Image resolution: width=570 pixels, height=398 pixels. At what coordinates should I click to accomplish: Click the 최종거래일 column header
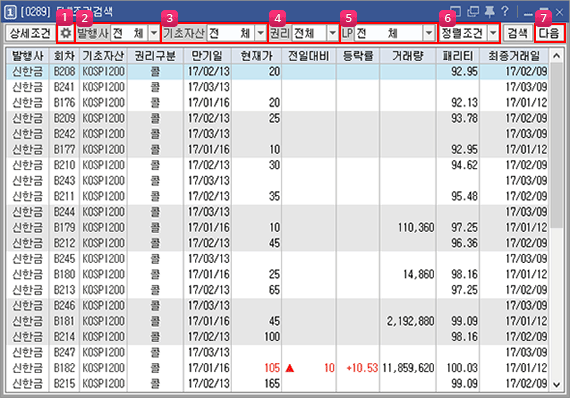[514, 56]
